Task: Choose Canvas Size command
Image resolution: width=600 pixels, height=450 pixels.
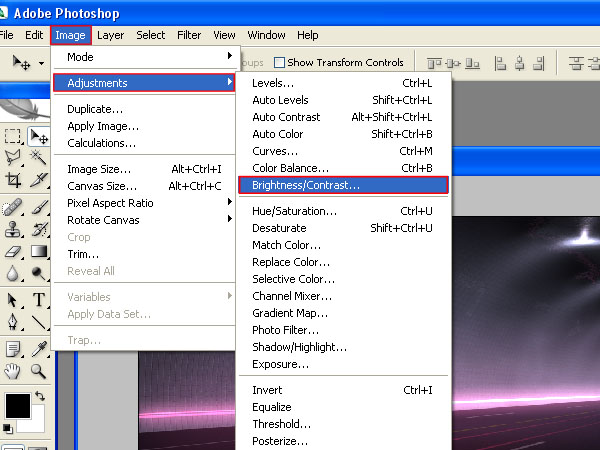Action: [x=144, y=186]
